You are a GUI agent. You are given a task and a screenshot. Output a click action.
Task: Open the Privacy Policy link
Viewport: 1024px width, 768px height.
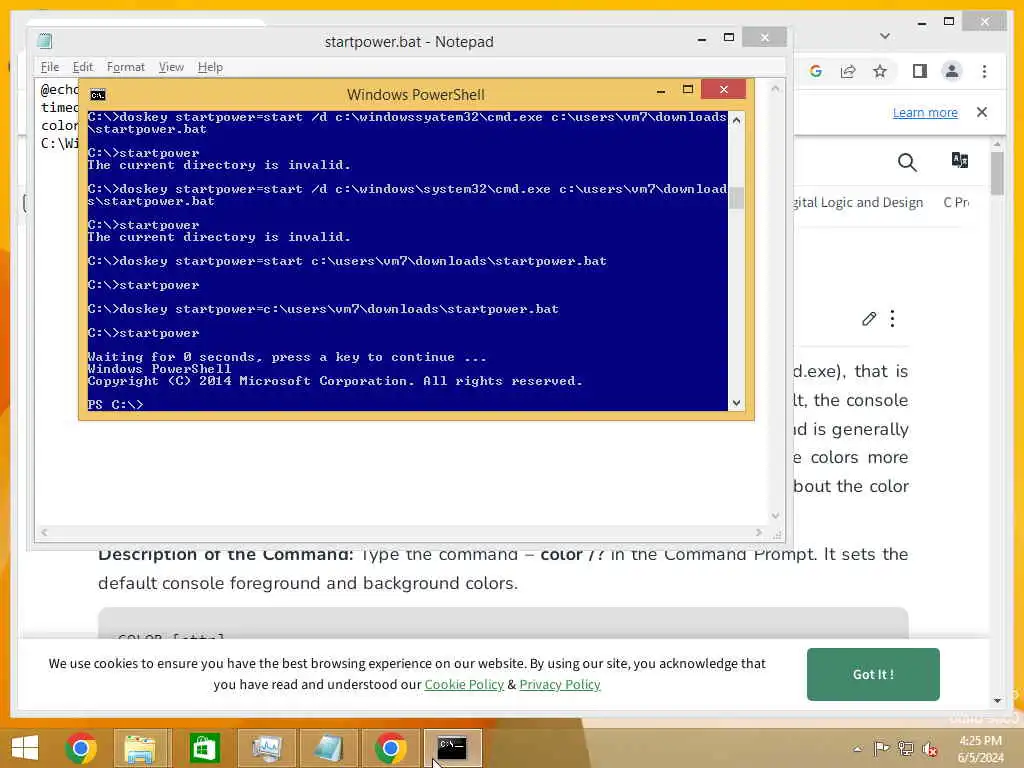[x=560, y=684]
